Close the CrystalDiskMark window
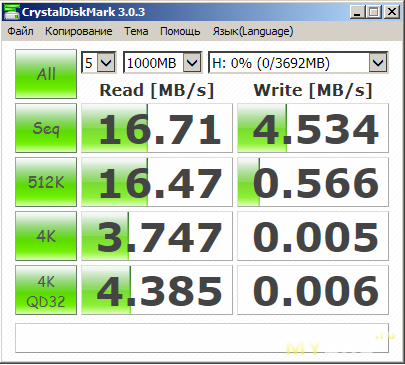This screenshot has width=405, height=365. point(392,12)
